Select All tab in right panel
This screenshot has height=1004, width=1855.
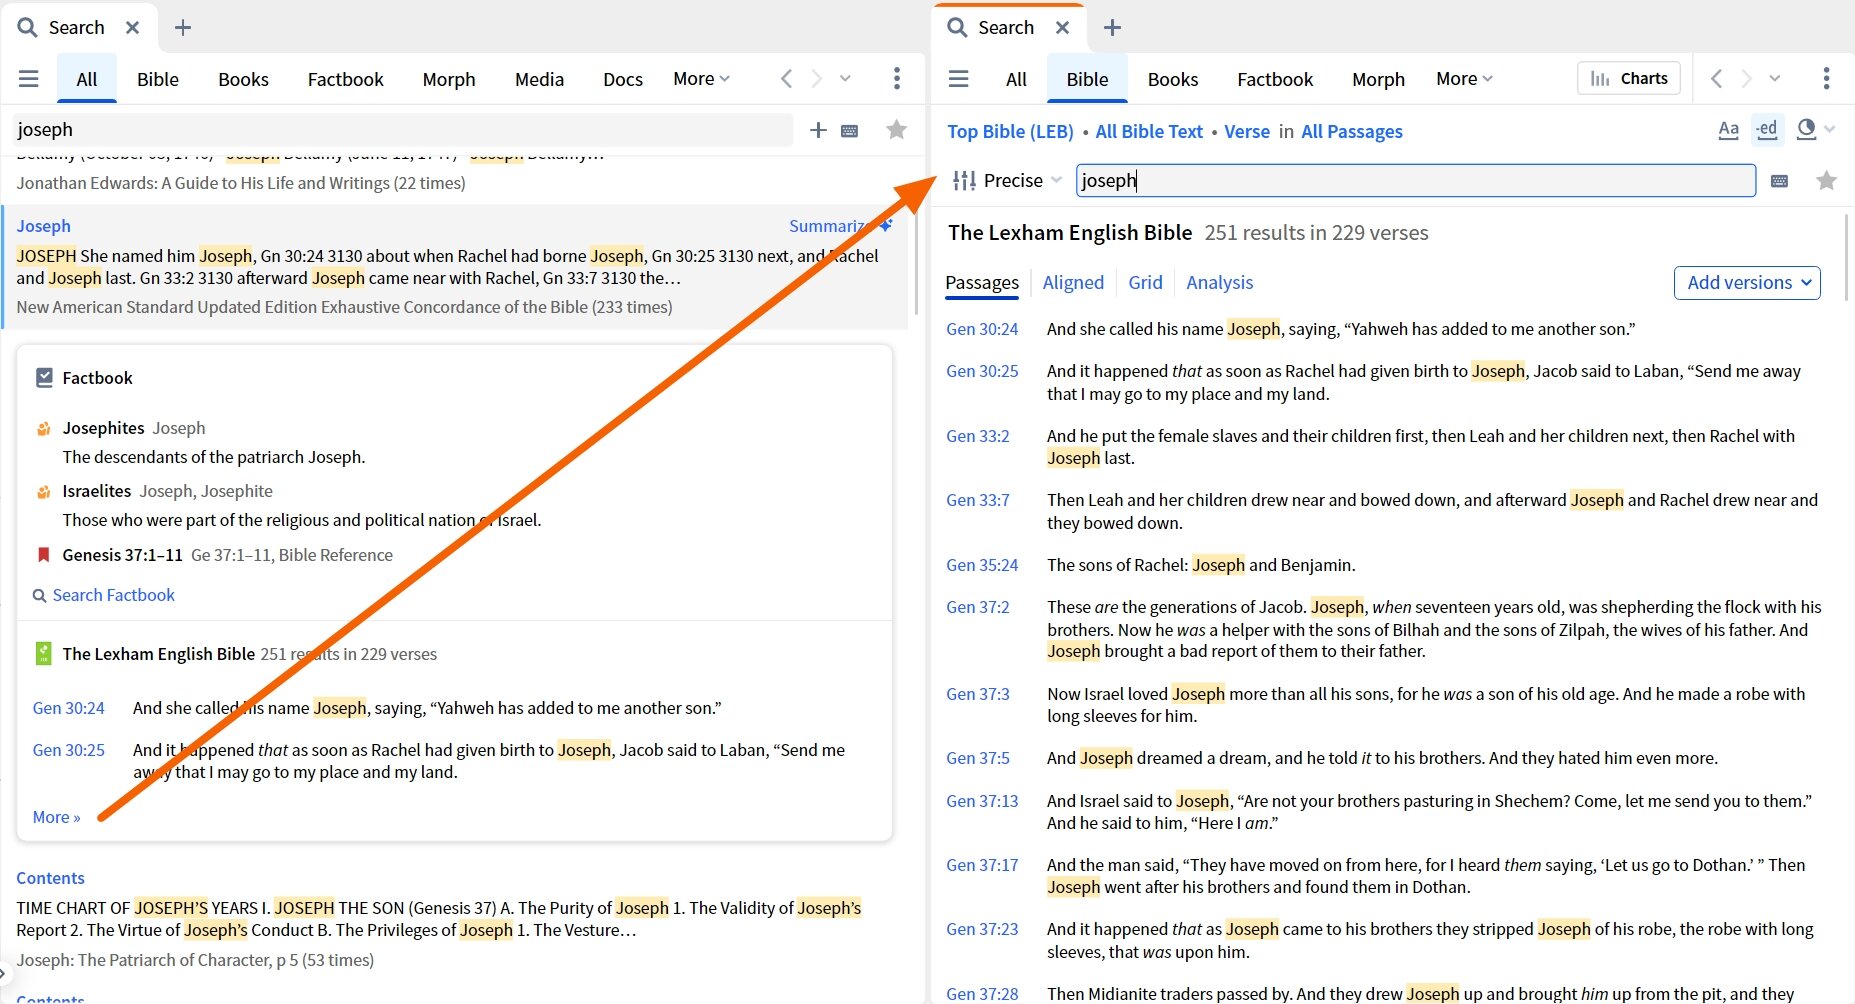[x=1016, y=79]
